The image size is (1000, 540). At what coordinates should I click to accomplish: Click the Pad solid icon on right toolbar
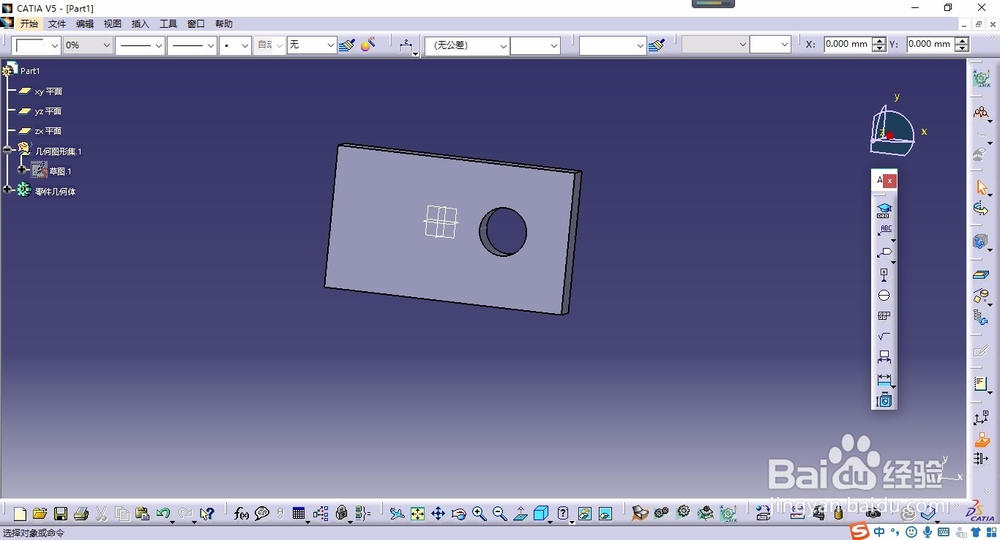[x=981, y=275]
